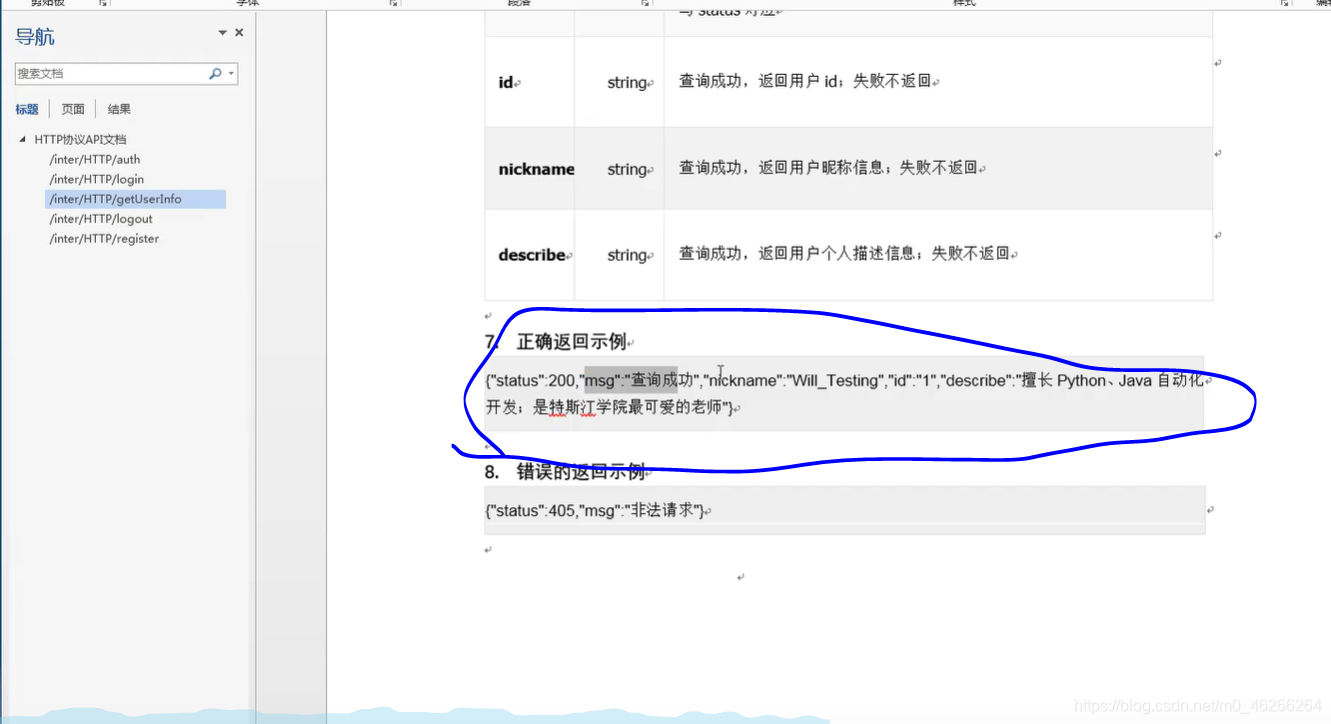The height and width of the screenshot is (724, 1331).
Task: Select the HTTP协议API文档 heading
Action: tap(80, 139)
